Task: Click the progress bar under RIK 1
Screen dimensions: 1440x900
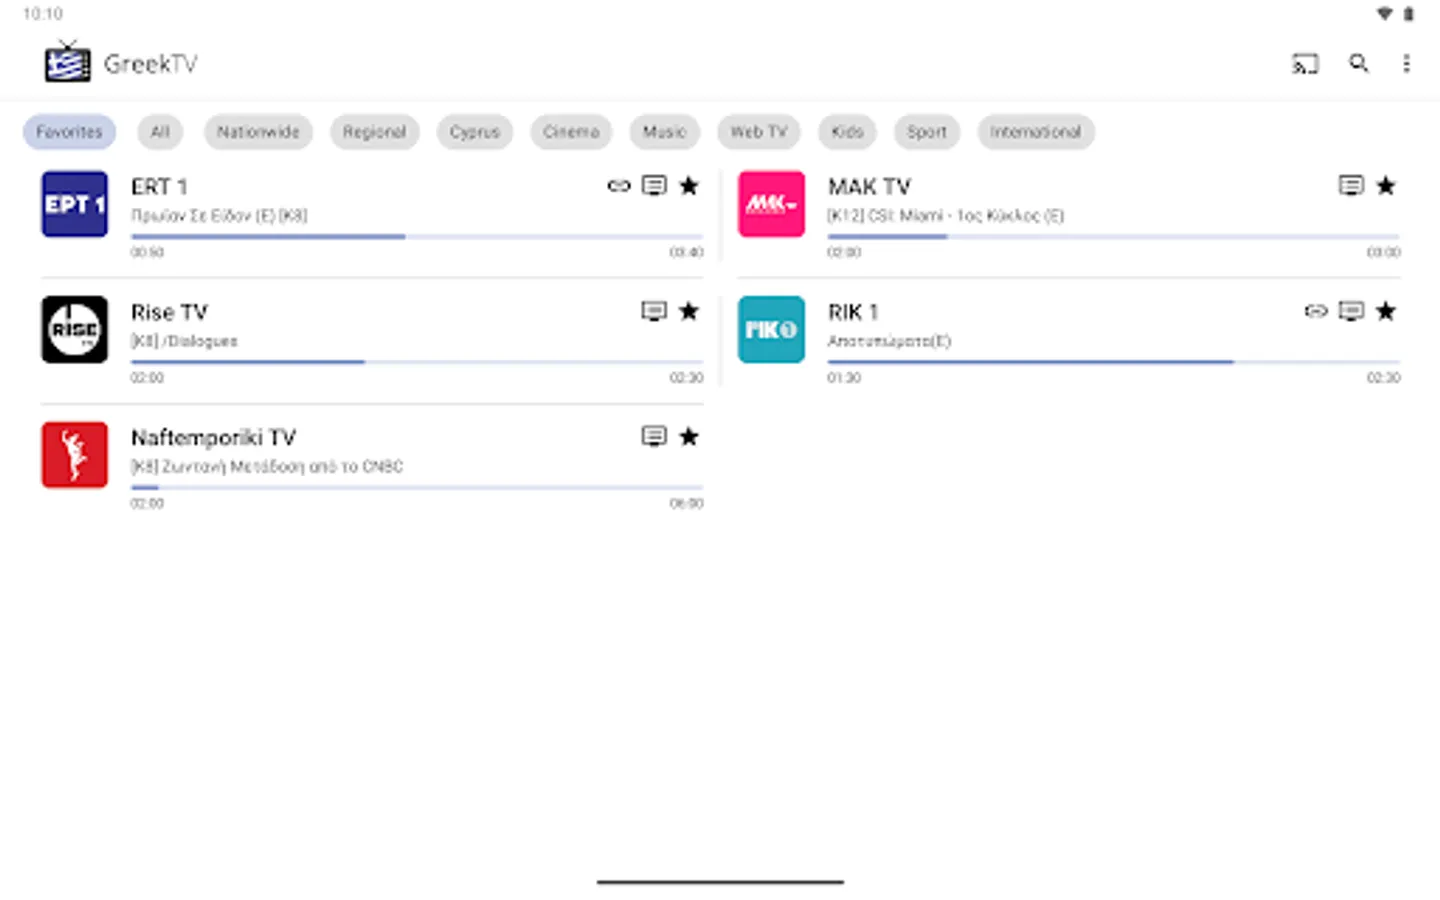Action: coord(1115,362)
